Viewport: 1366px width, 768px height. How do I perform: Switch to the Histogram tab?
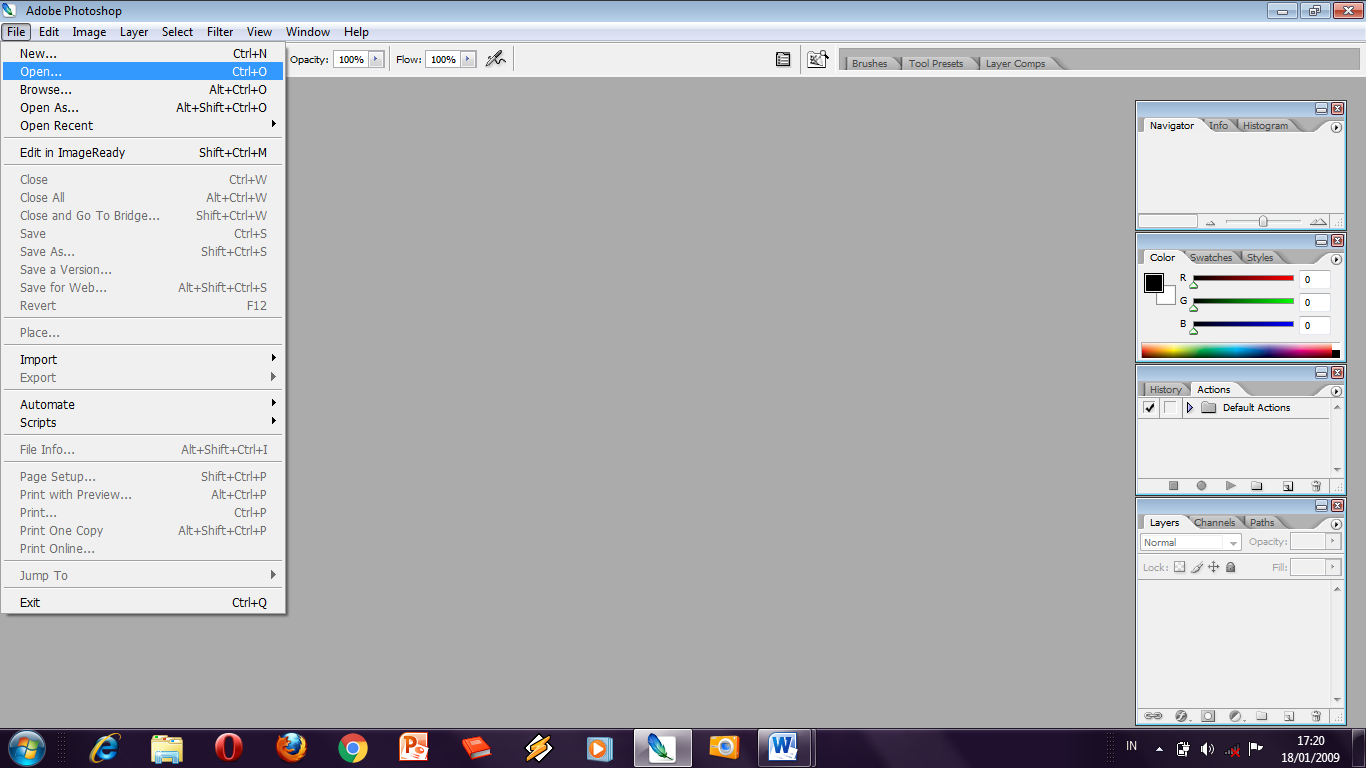(x=1265, y=126)
